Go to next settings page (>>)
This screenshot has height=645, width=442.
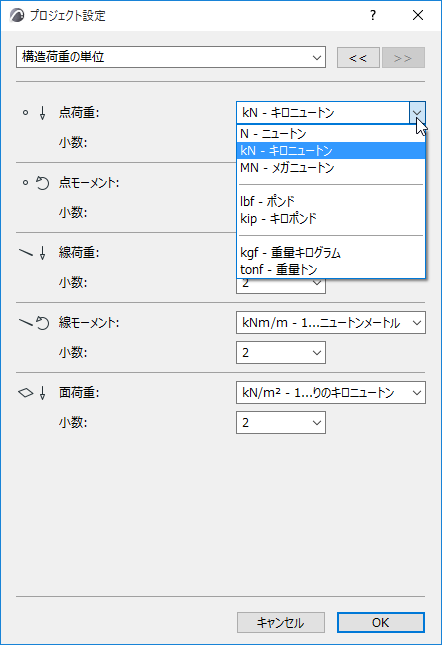click(403, 58)
